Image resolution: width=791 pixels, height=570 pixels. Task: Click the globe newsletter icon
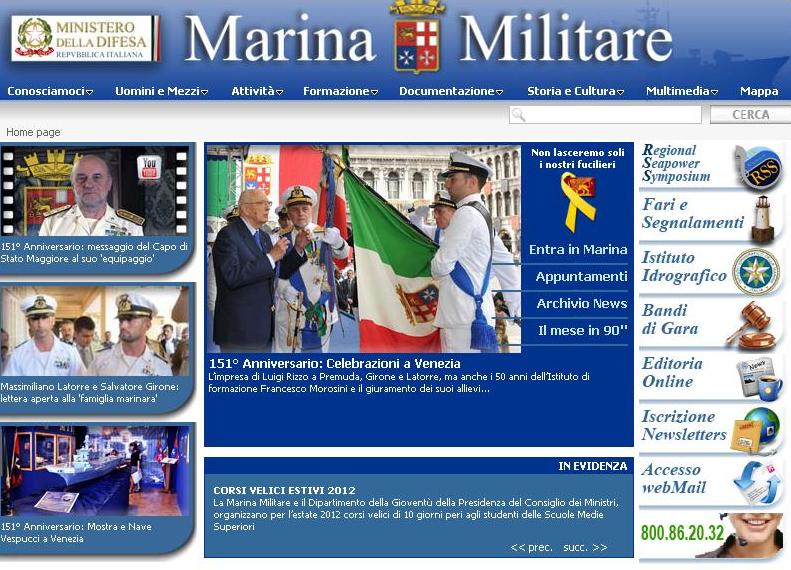[x=755, y=430]
